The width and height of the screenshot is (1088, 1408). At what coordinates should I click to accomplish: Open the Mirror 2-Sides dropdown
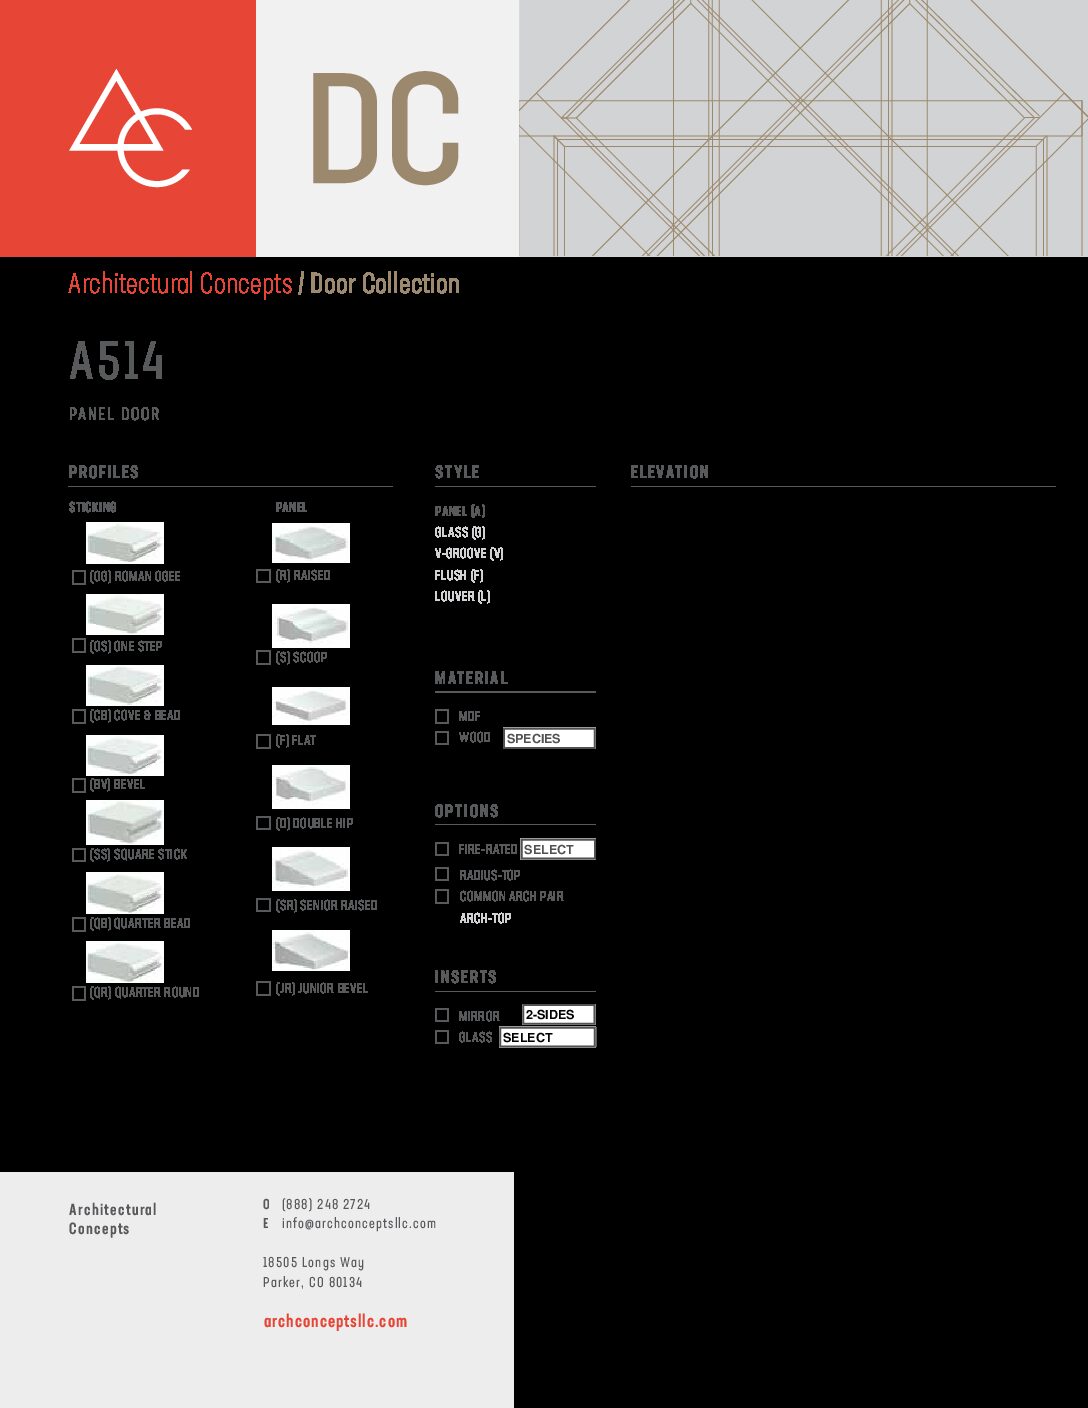coord(559,1014)
